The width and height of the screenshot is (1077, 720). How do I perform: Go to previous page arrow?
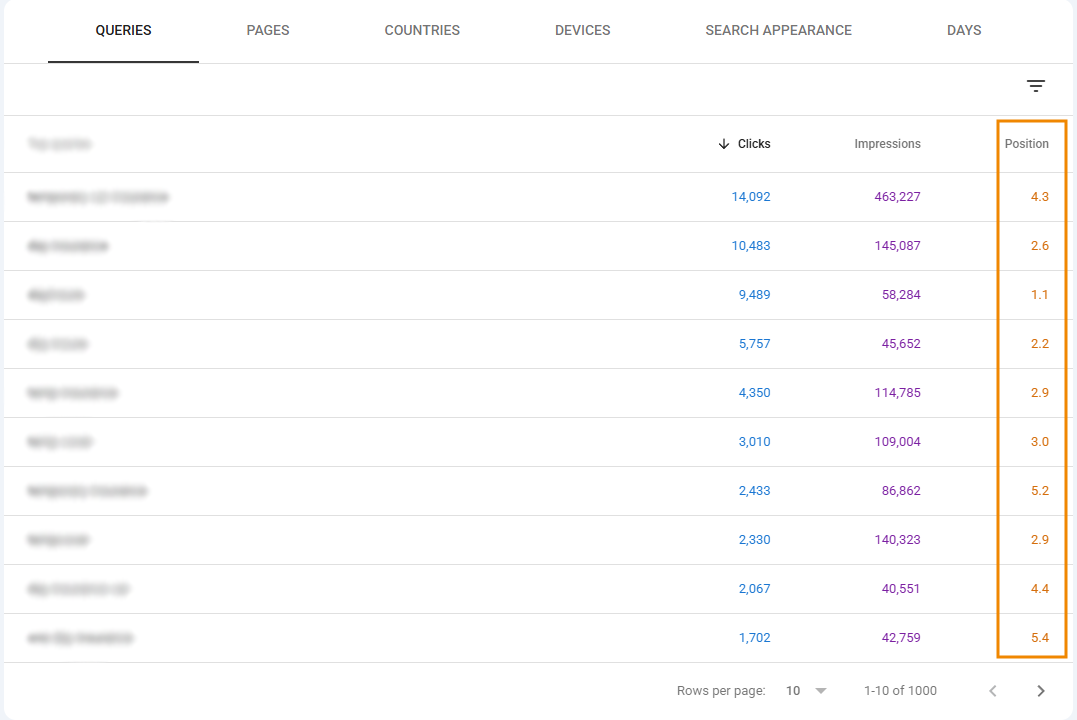coord(993,691)
